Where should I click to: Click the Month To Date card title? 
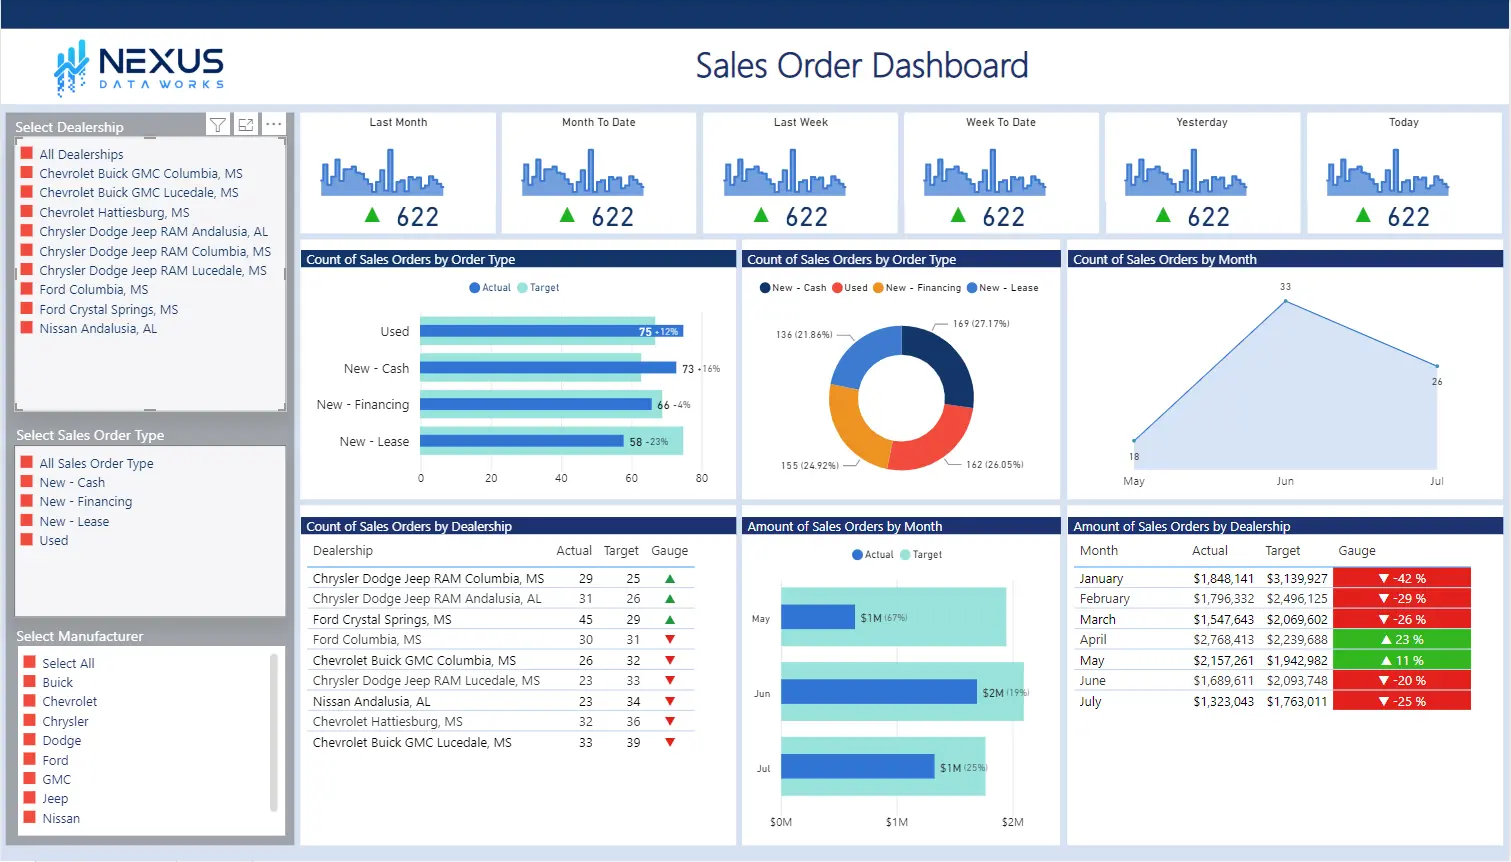click(x=598, y=122)
